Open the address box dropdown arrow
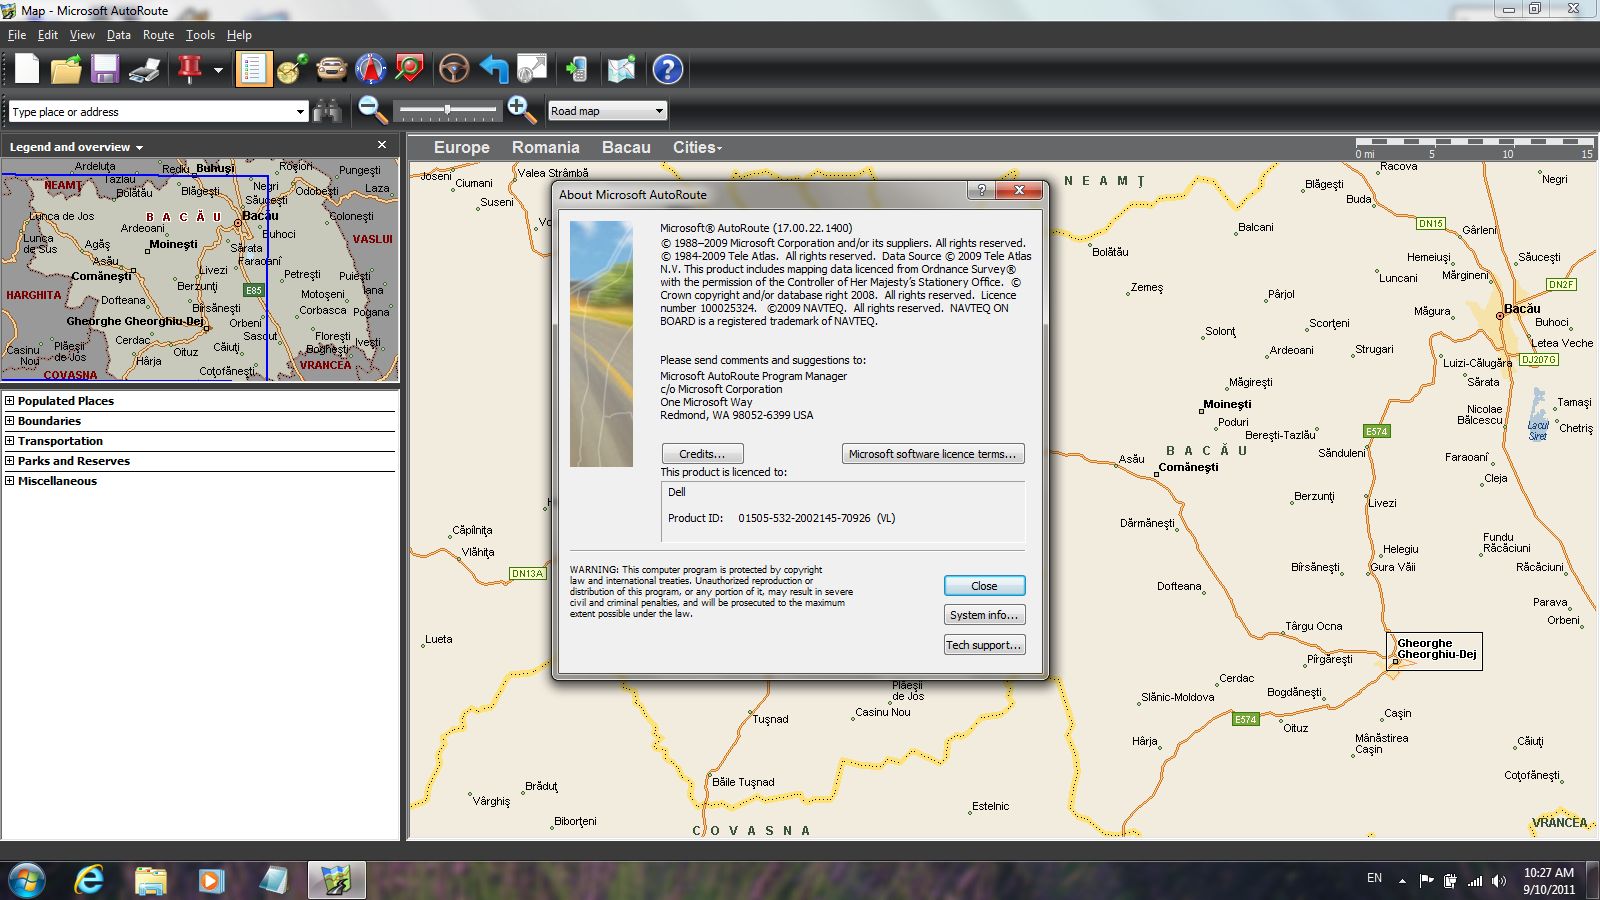This screenshot has height=900, width=1600. (300, 111)
